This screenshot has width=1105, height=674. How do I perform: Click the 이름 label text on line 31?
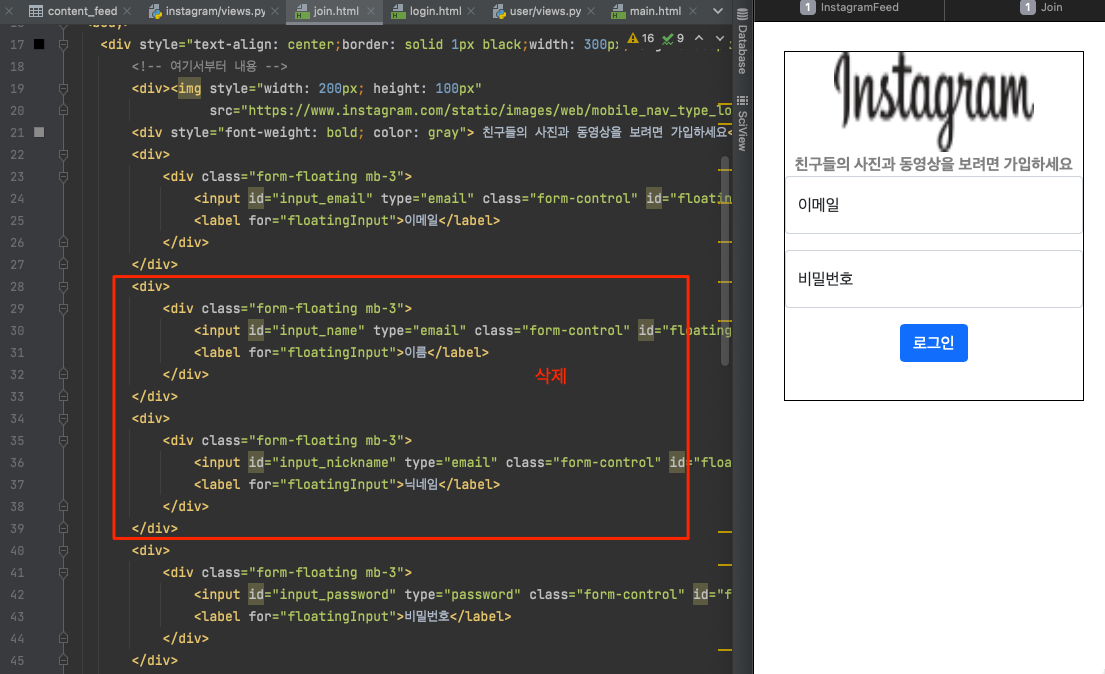pyautogui.click(x=416, y=353)
